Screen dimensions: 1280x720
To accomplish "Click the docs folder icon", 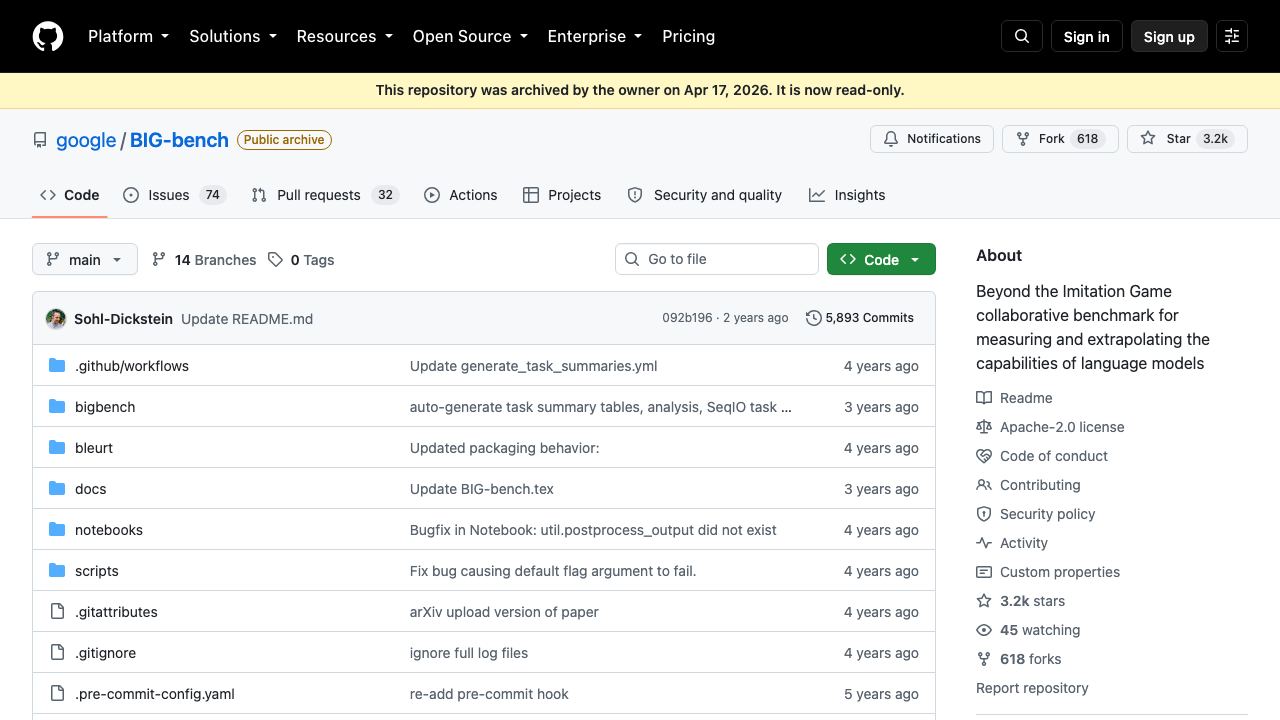I will click(57, 489).
